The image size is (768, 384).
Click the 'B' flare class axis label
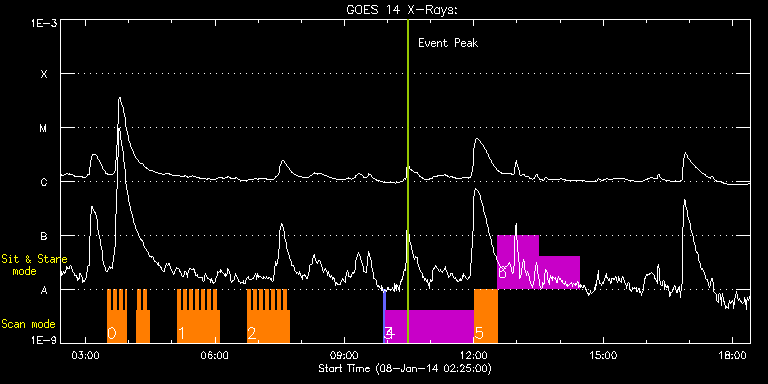(x=44, y=236)
